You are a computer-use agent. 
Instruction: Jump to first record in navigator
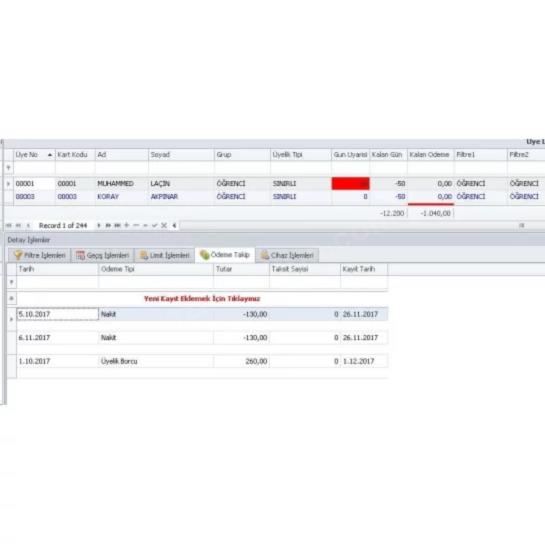click(x=9, y=226)
